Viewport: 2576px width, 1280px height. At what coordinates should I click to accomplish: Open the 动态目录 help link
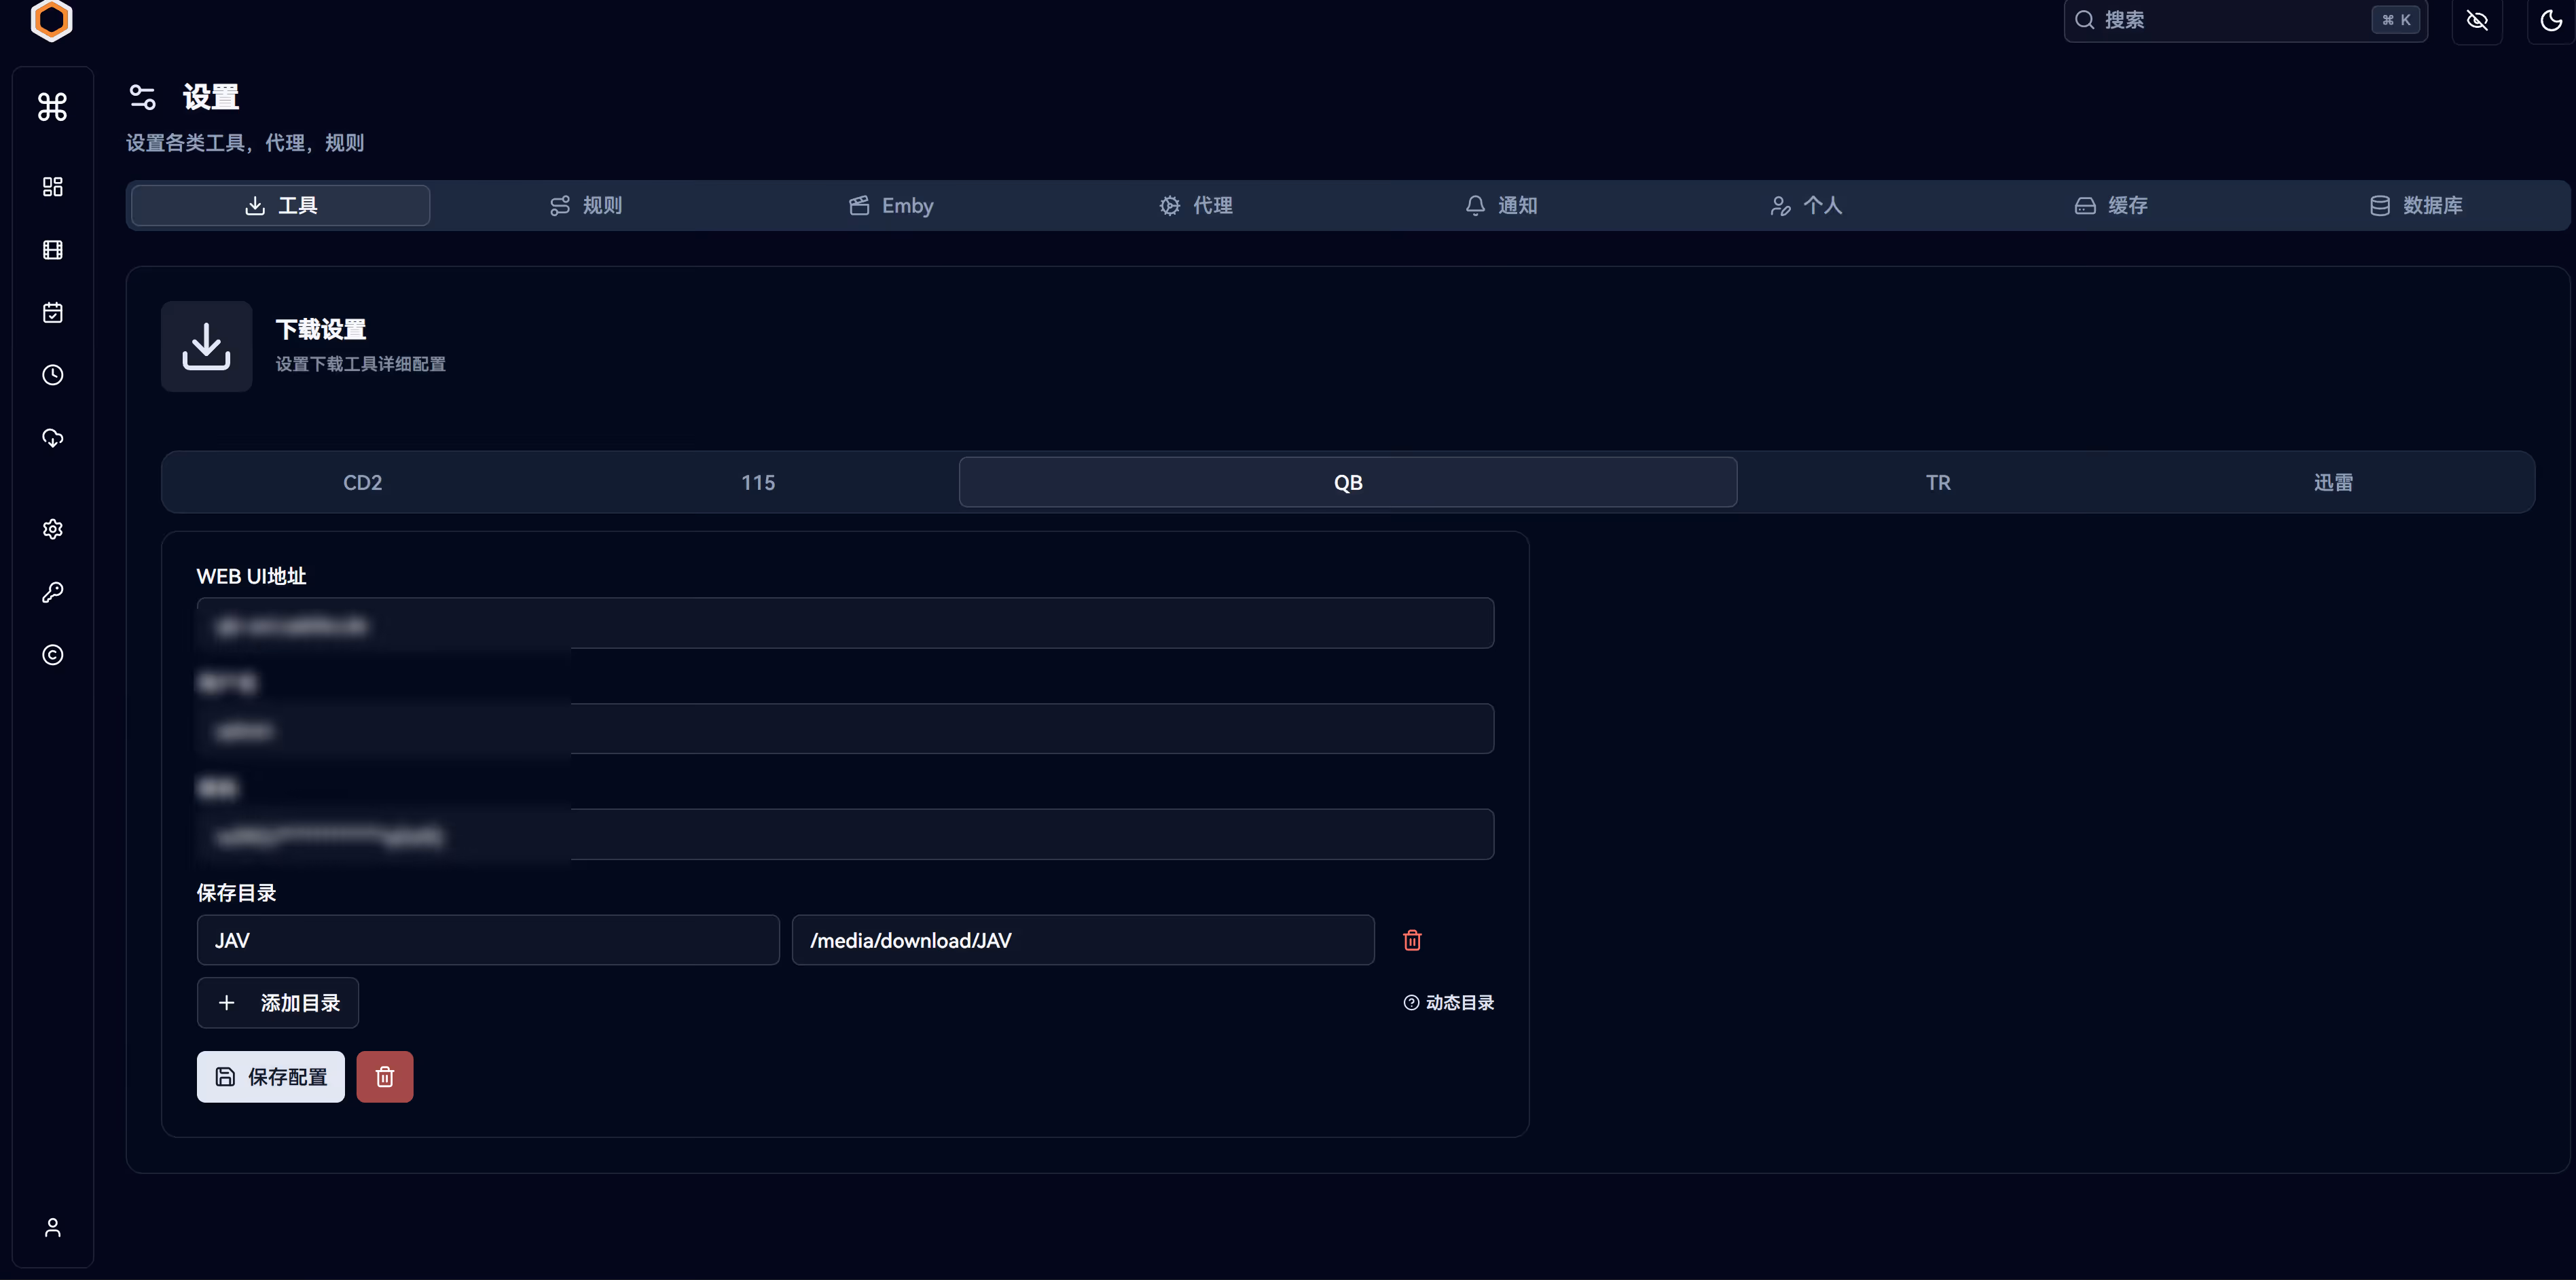click(1448, 1003)
